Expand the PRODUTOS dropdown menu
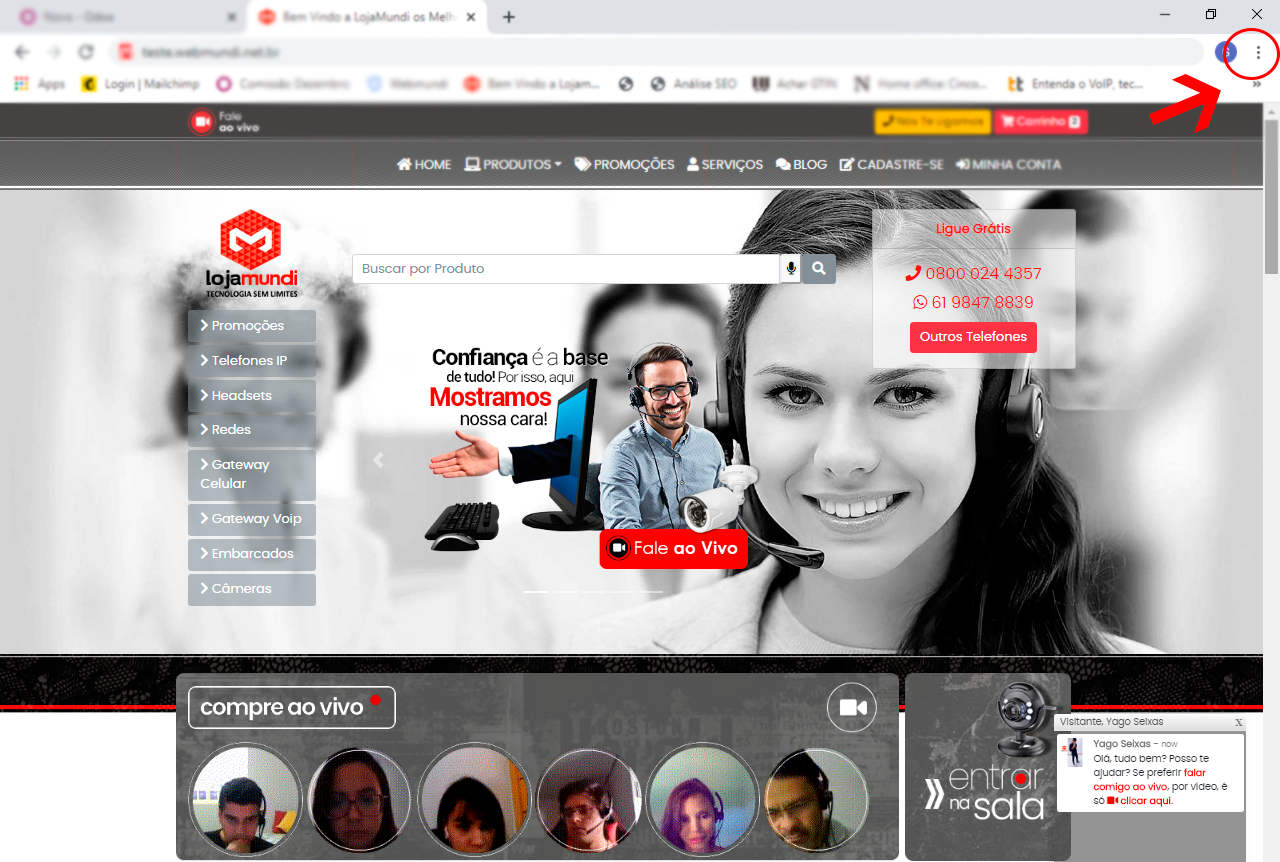 point(513,164)
